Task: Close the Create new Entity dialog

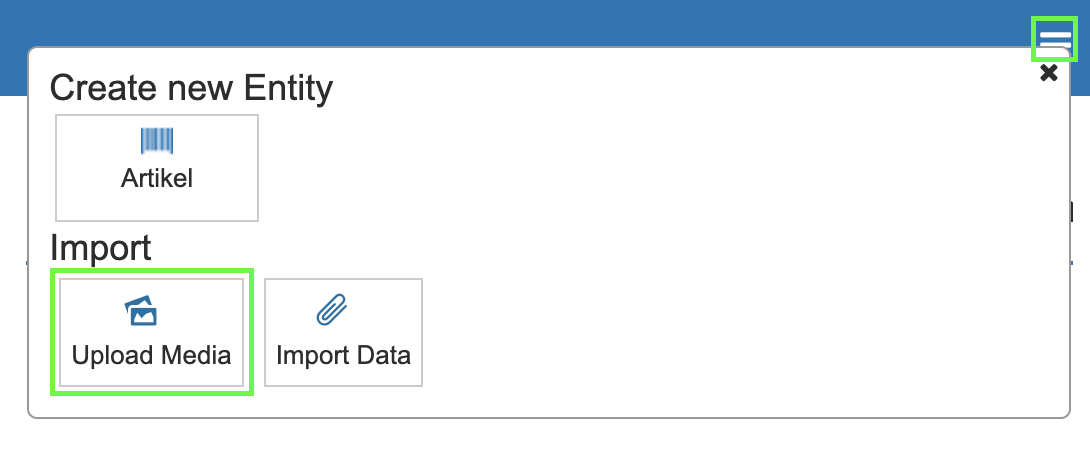Action: coord(1048,73)
